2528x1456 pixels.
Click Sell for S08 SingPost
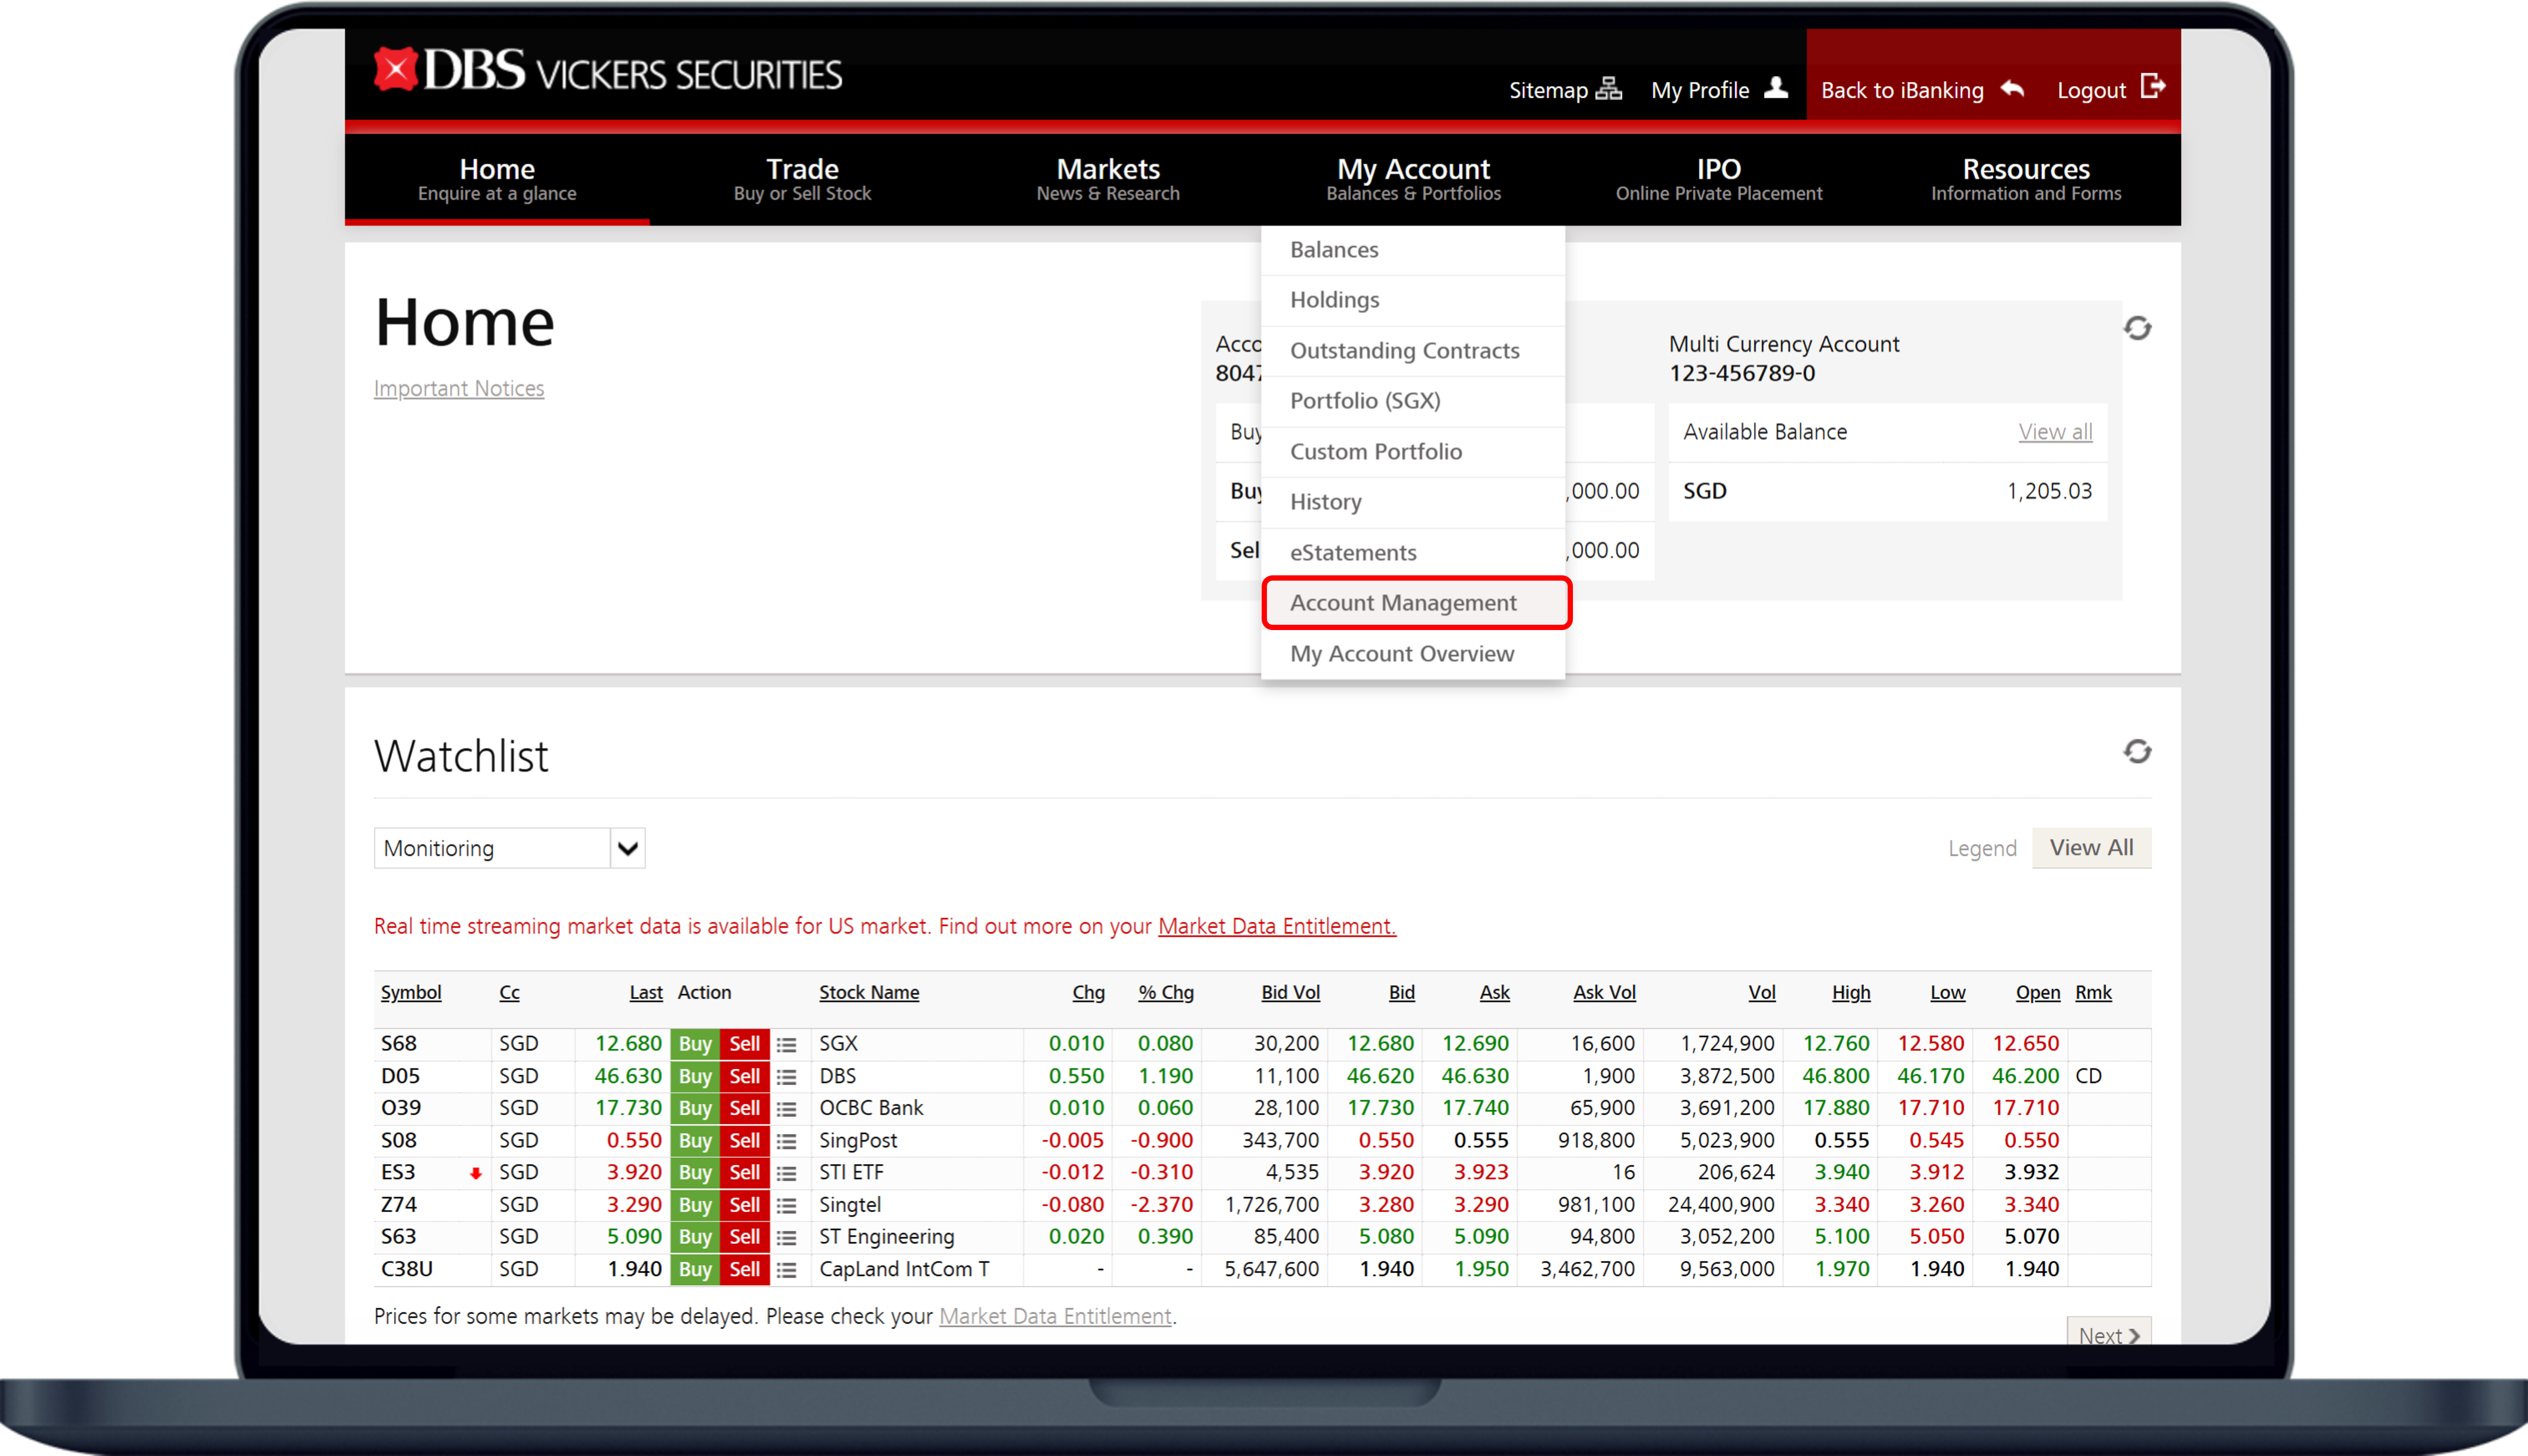click(x=745, y=1141)
